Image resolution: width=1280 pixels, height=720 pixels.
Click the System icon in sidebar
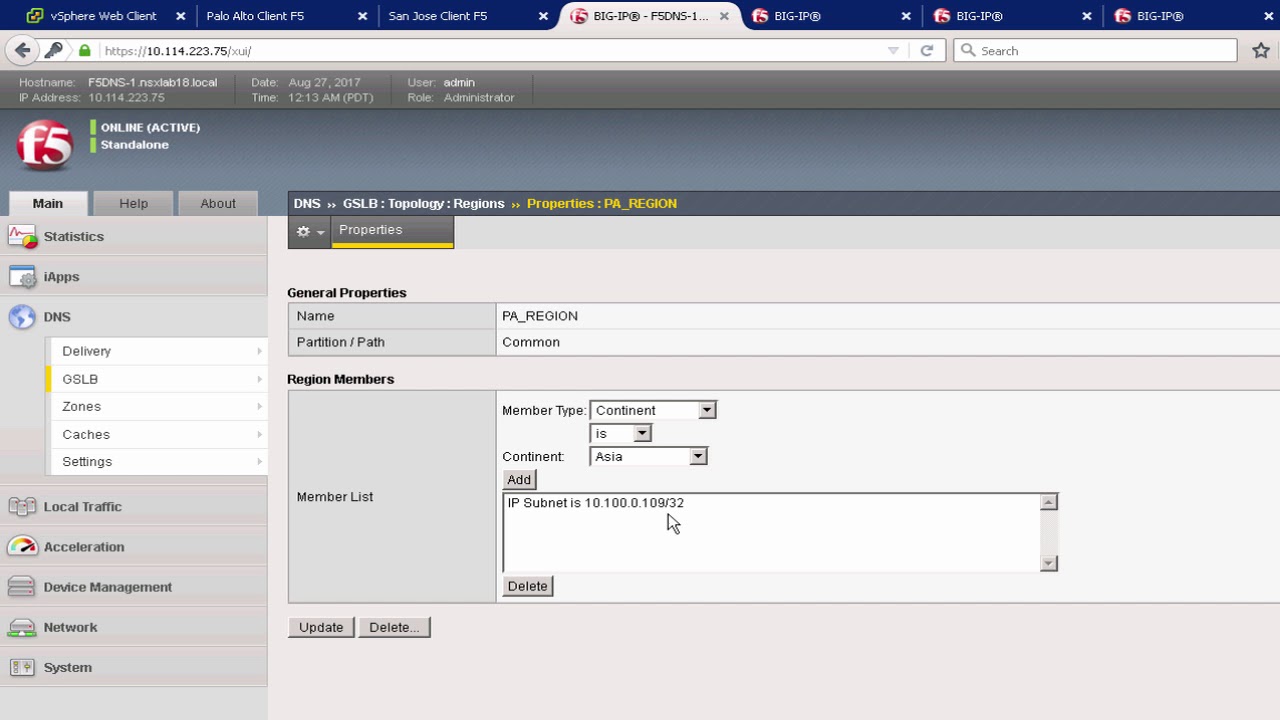22,667
